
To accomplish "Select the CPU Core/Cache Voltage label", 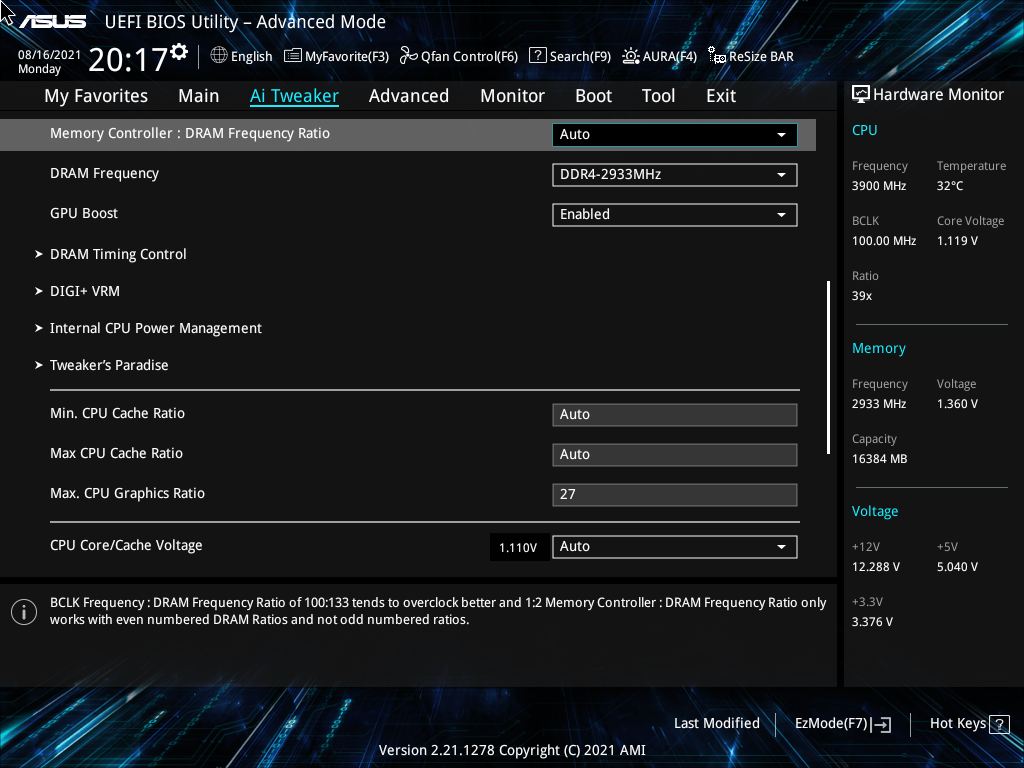I will (x=126, y=545).
